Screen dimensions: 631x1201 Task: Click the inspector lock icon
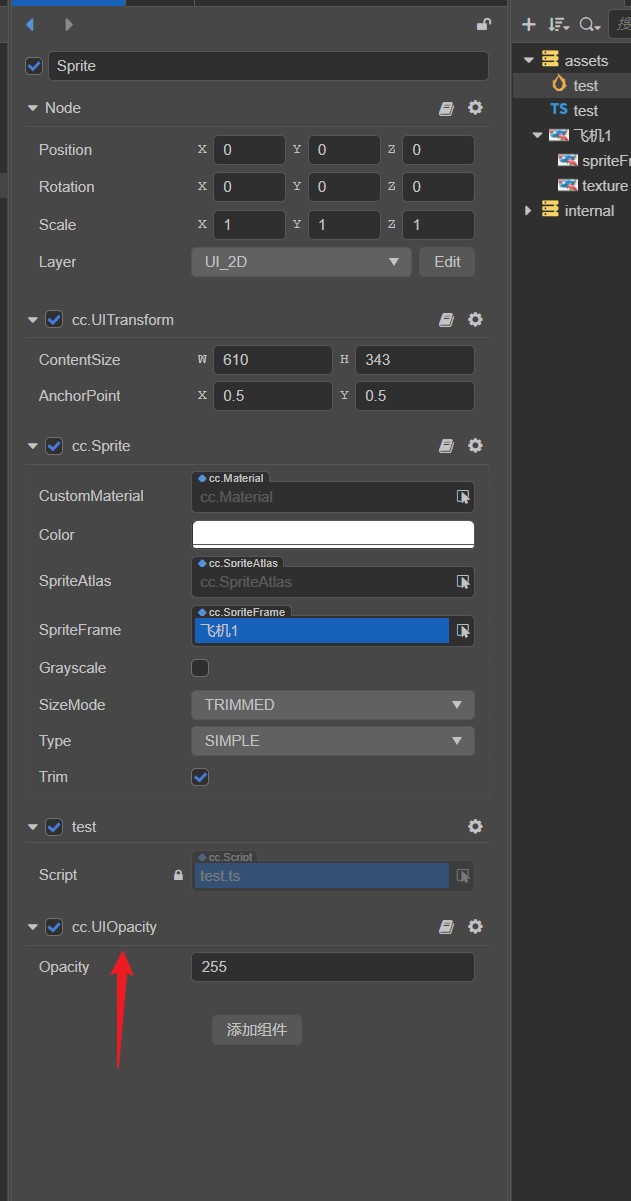[484, 25]
